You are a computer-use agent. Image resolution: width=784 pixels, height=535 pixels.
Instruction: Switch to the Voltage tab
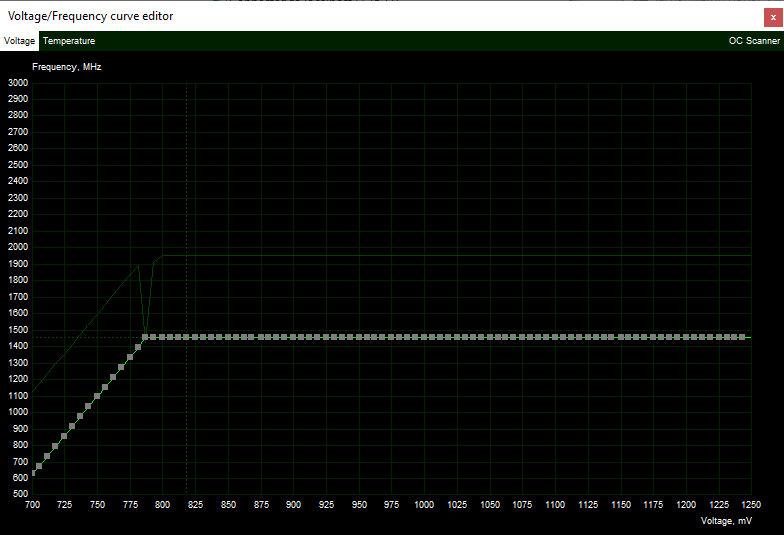point(19,41)
